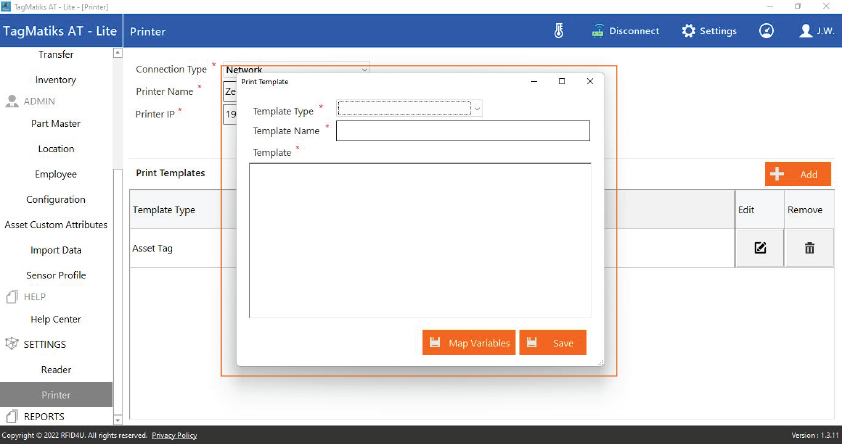
Task: Remove the Asset Tag template
Action: pos(809,248)
